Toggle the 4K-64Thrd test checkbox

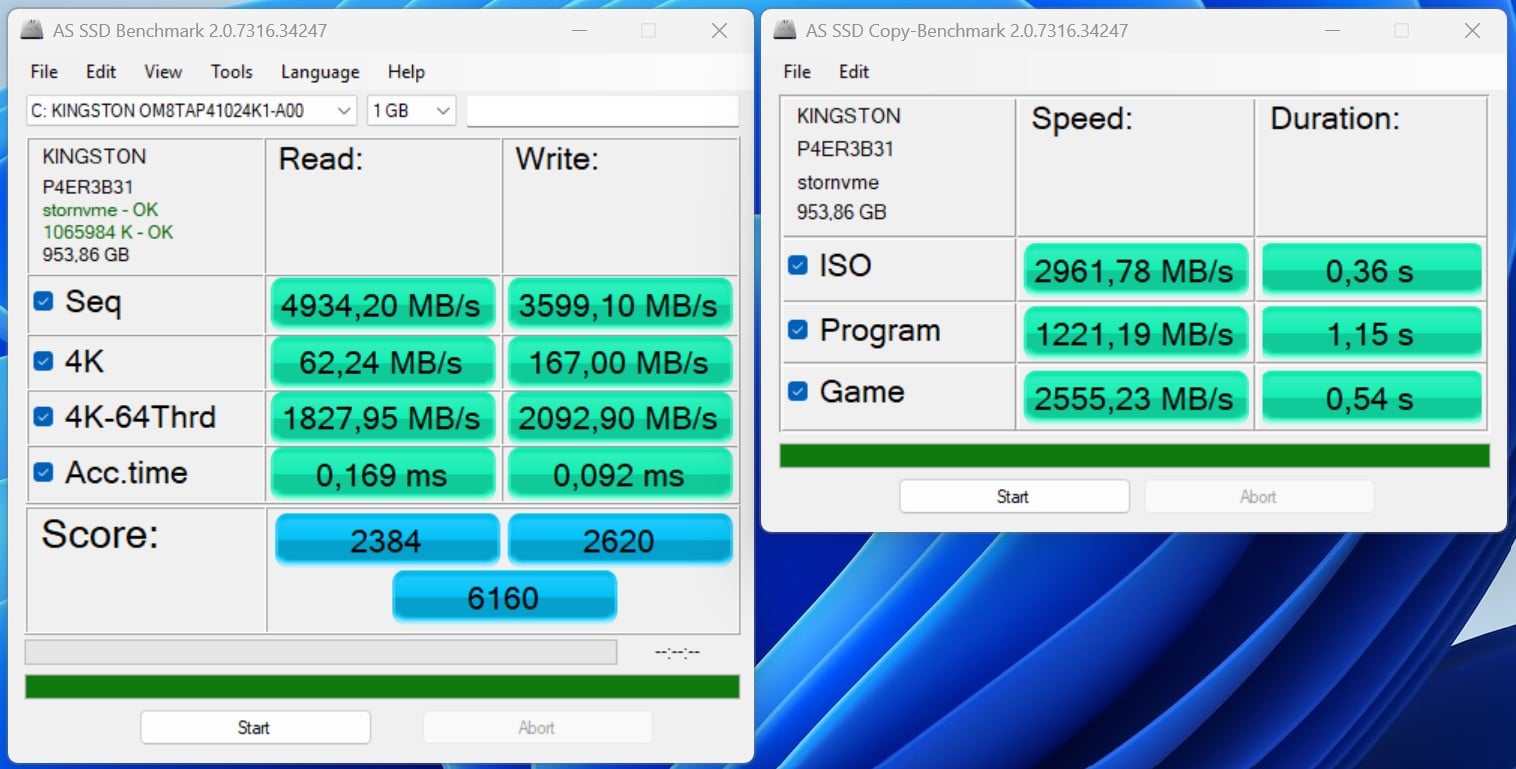coord(43,416)
